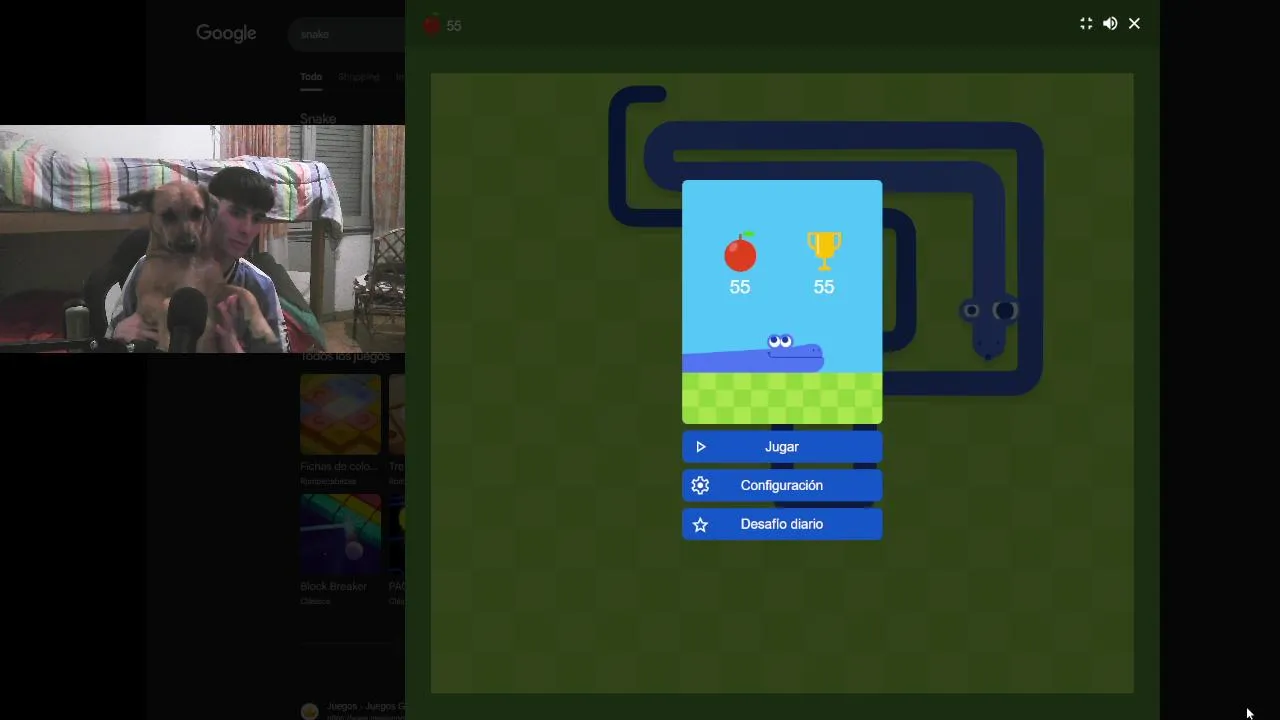1280x720 pixels.
Task: Mute the game sound speaker icon
Action: click(x=1110, y=23)
